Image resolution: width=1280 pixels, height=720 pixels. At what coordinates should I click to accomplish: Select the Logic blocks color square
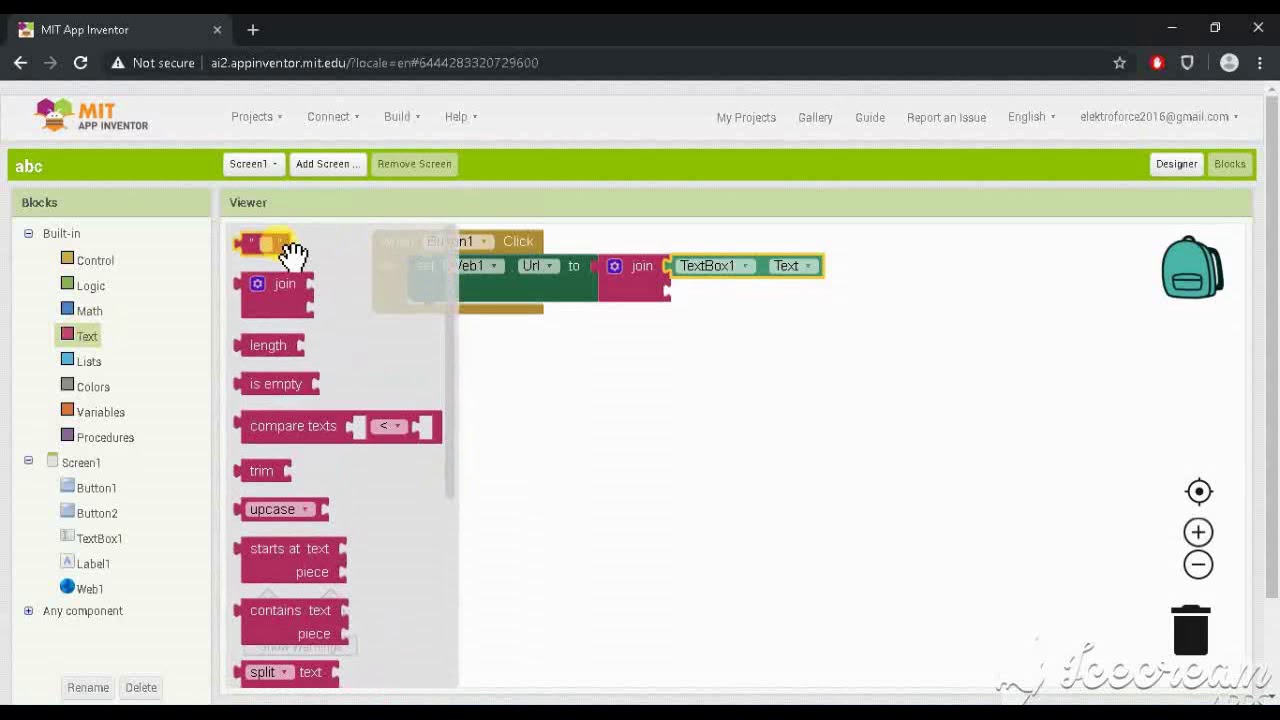tap(67, 284)
